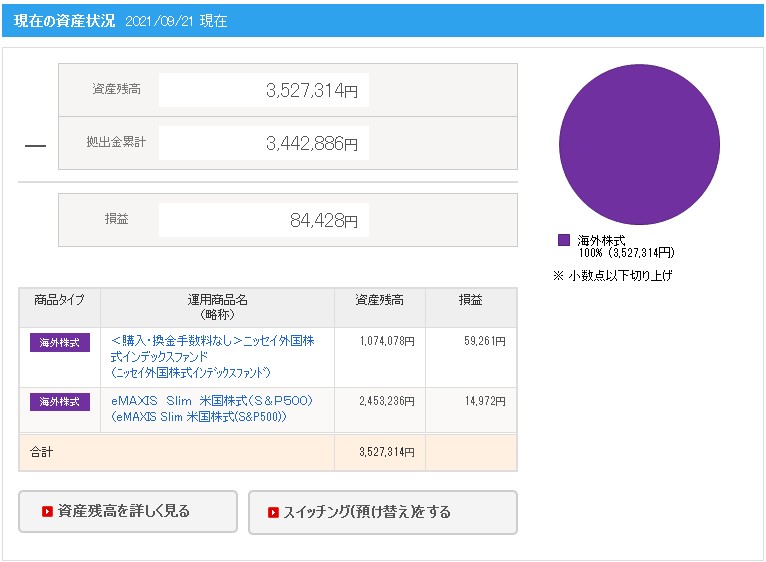Viewport: 766px width, 562px height.
Task: Click the 資産残高を詳しく見る button
Action: tap(128, 511)
